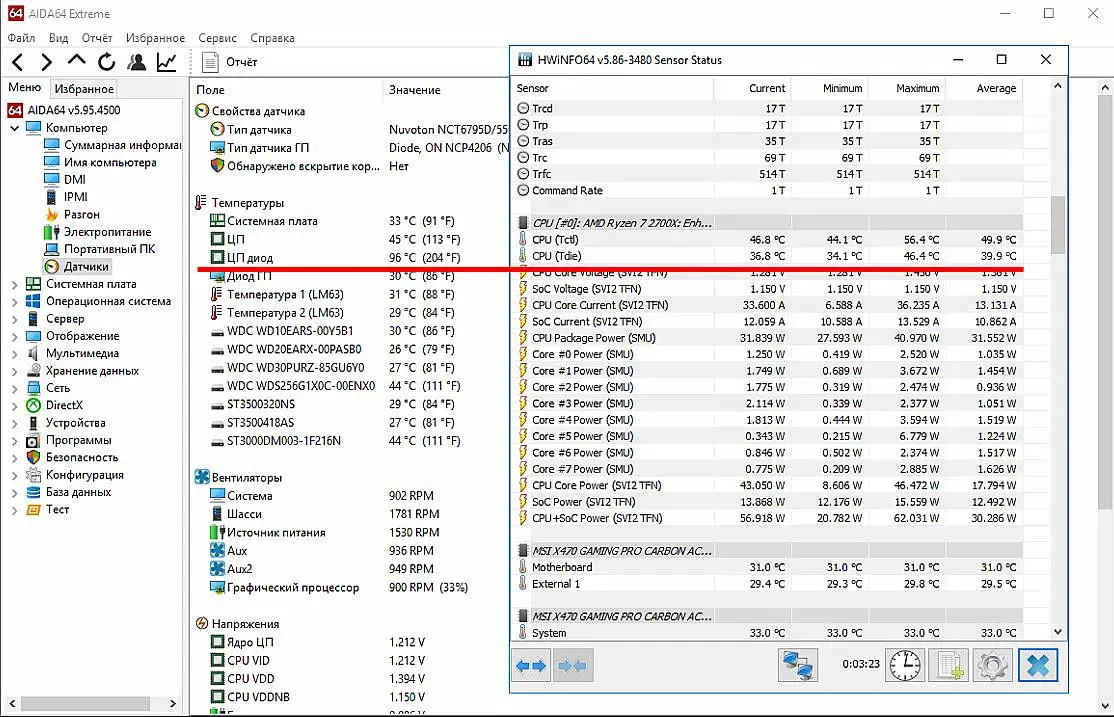Click HWiNFO Minimum column header
1114x717 pixels.
tap(830, 88)
